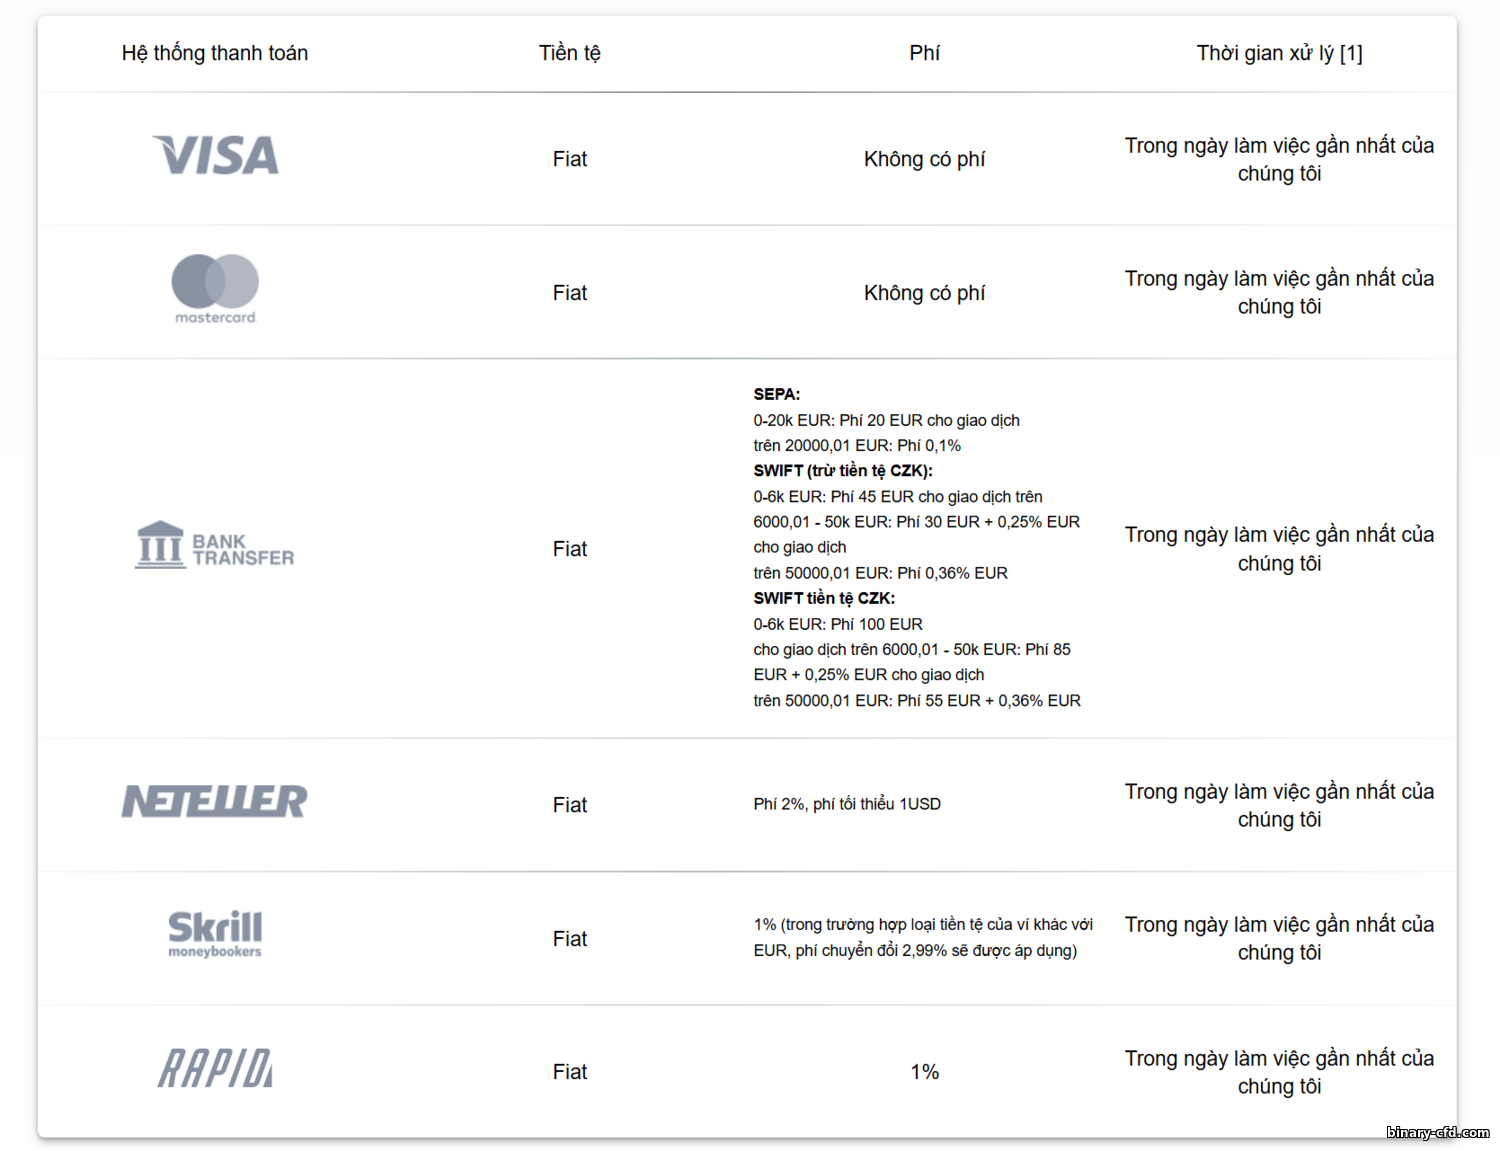Select the 'Phí' column header

point(924,53)
